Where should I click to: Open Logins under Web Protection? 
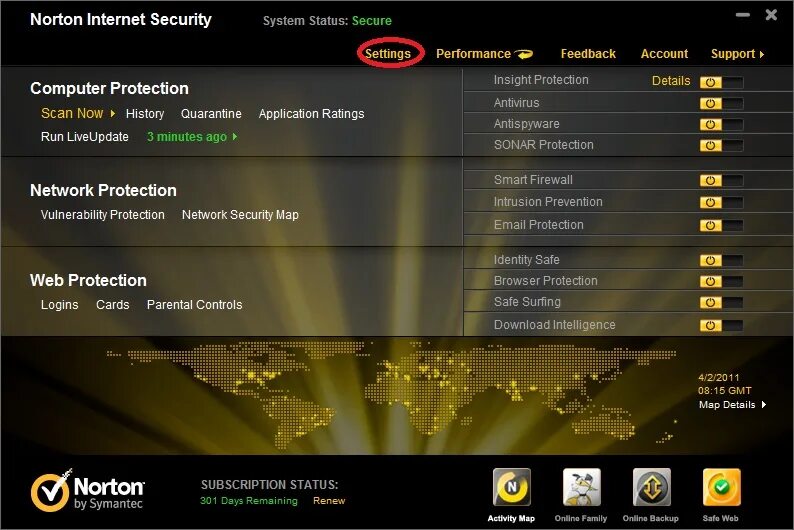click(x=60, y=305)
